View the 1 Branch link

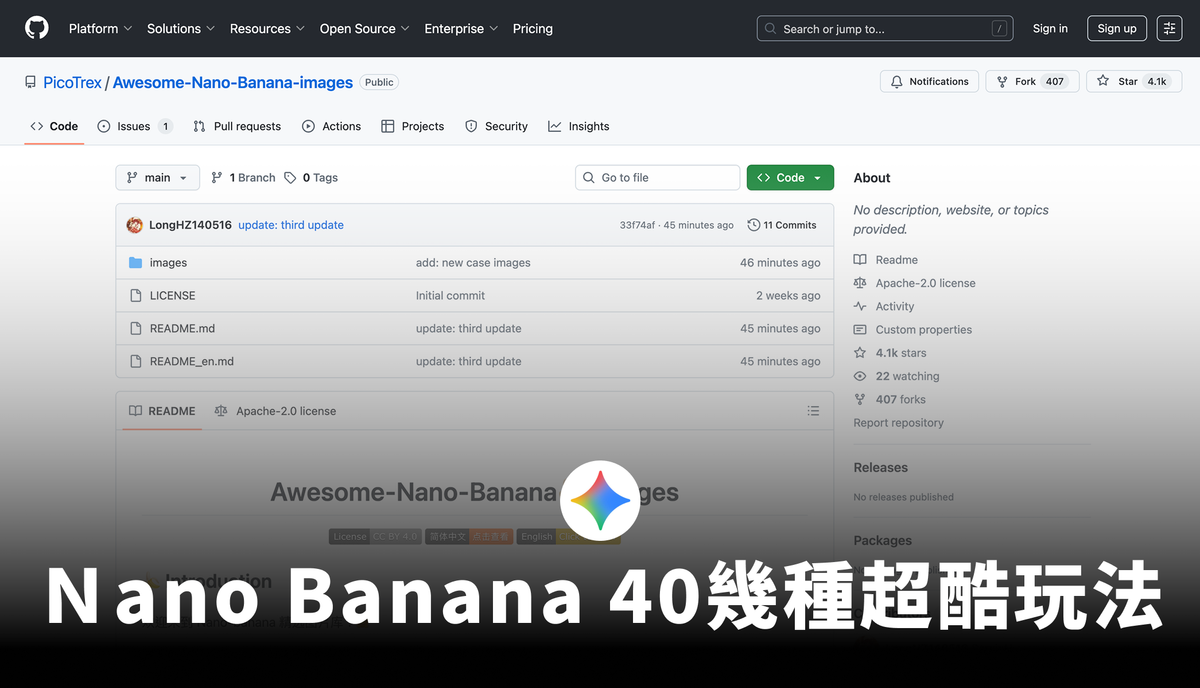click(x=243, y=178)
